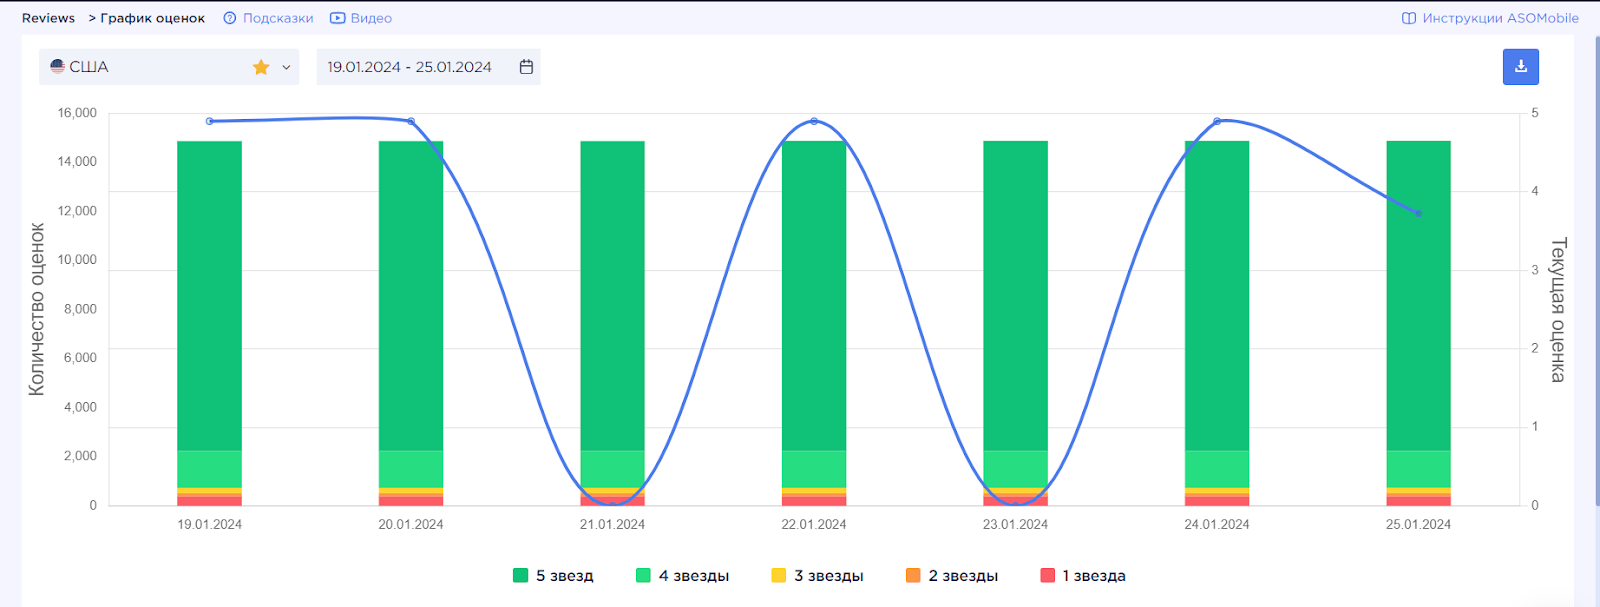
Task: Go to Reviews breadcrumb
Action: click(48, 18)
